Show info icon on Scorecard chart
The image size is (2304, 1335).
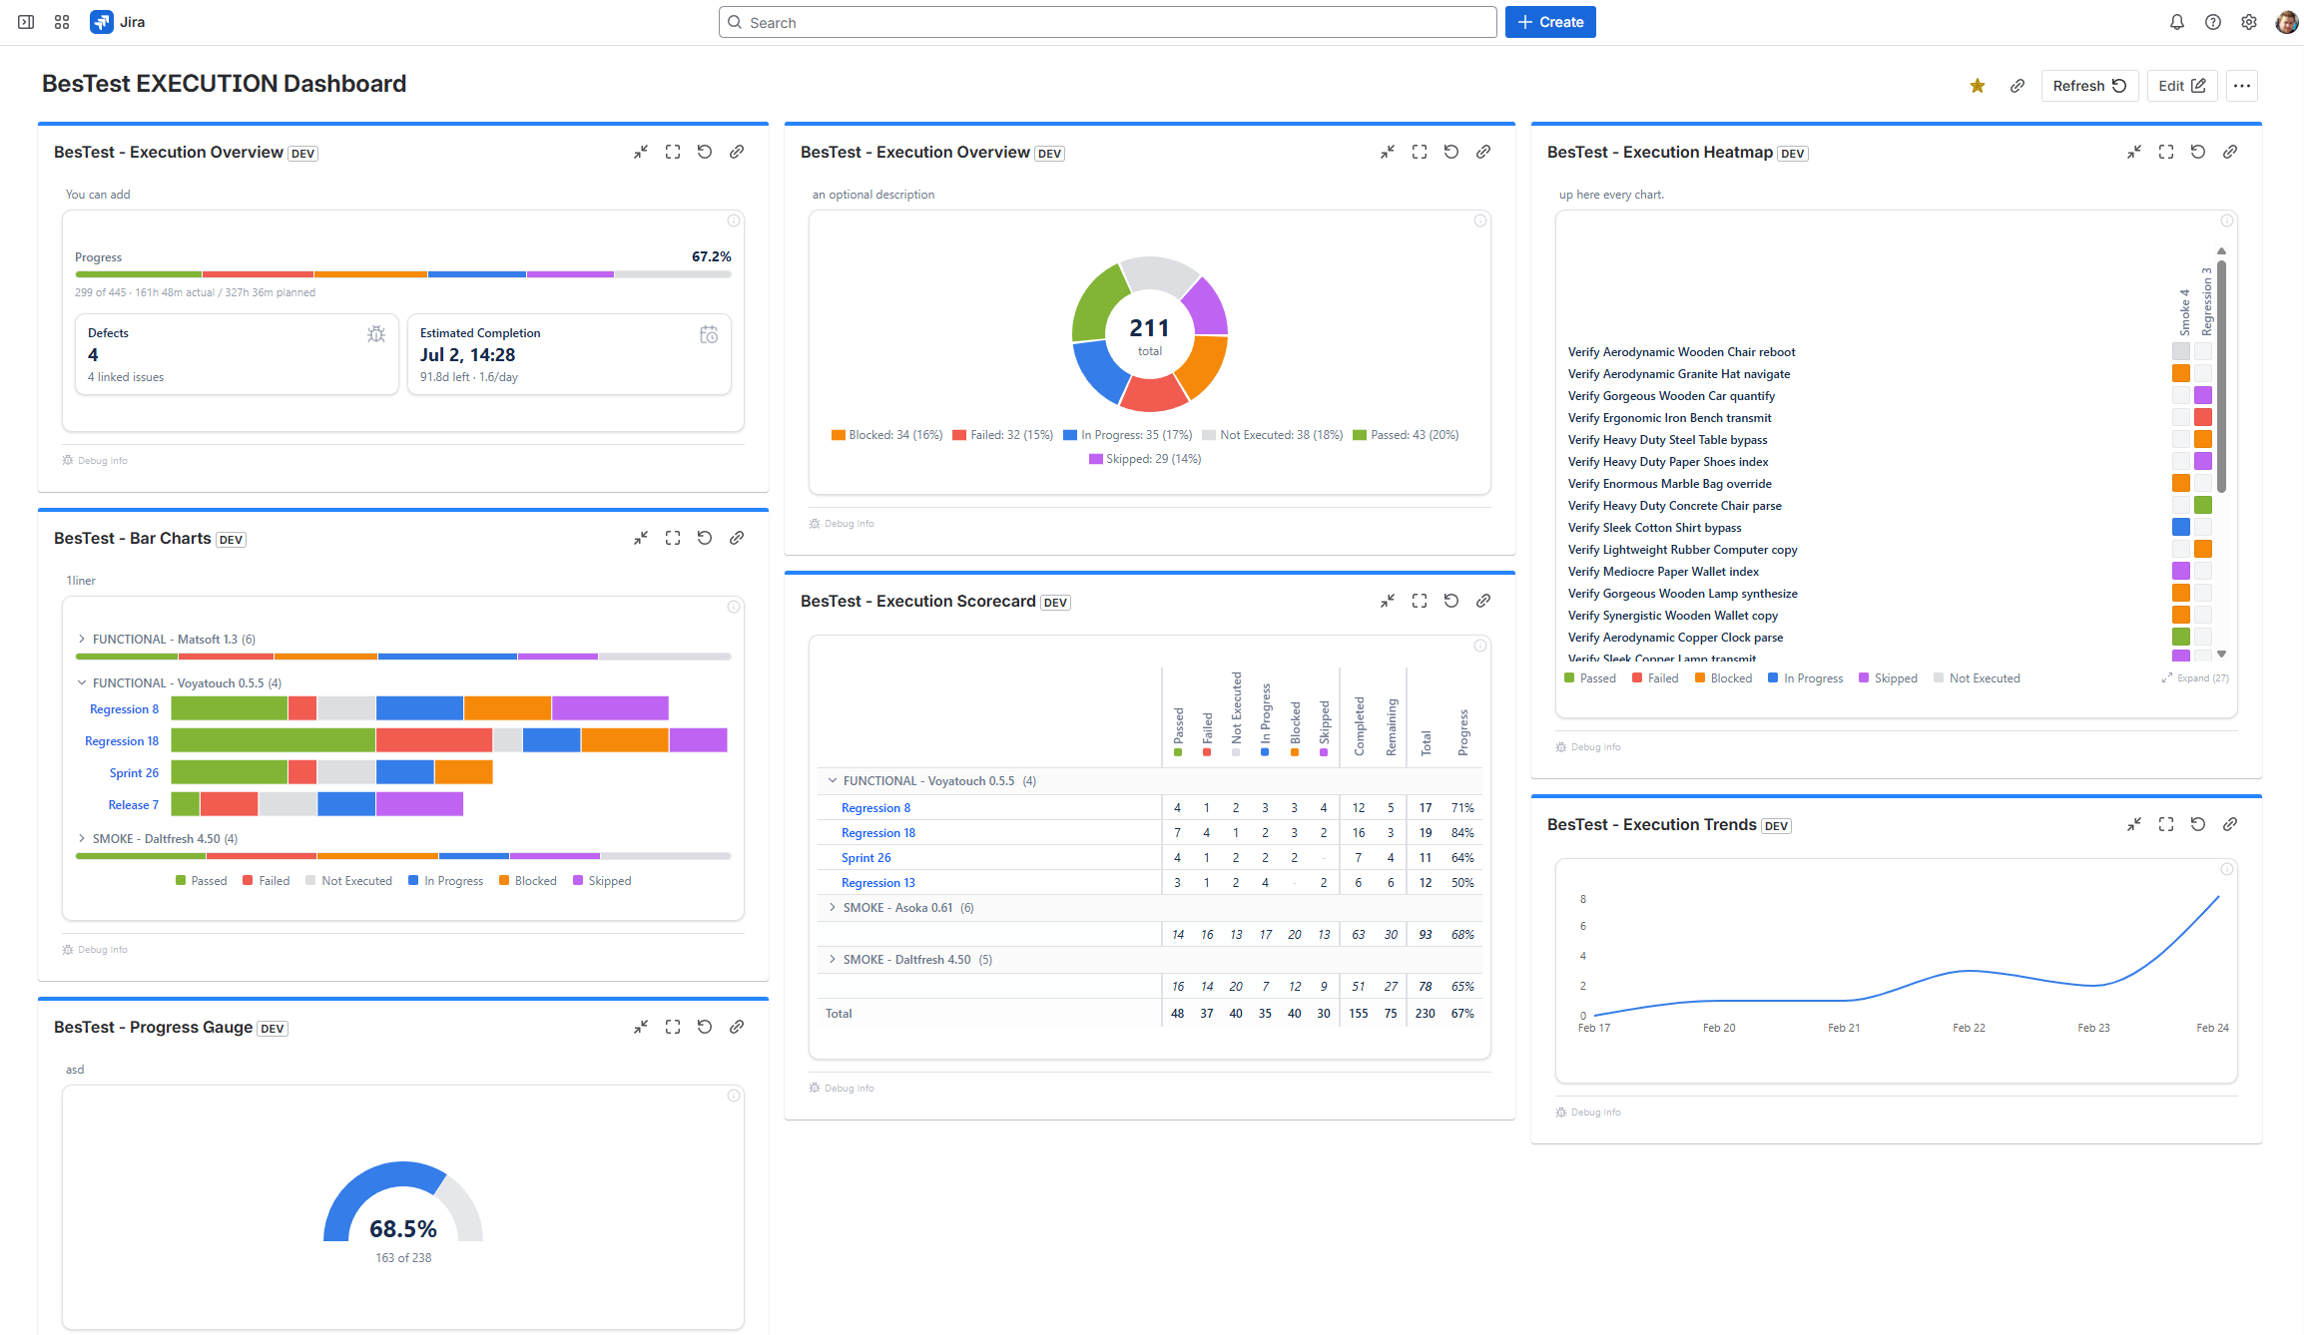(1480, 646)
